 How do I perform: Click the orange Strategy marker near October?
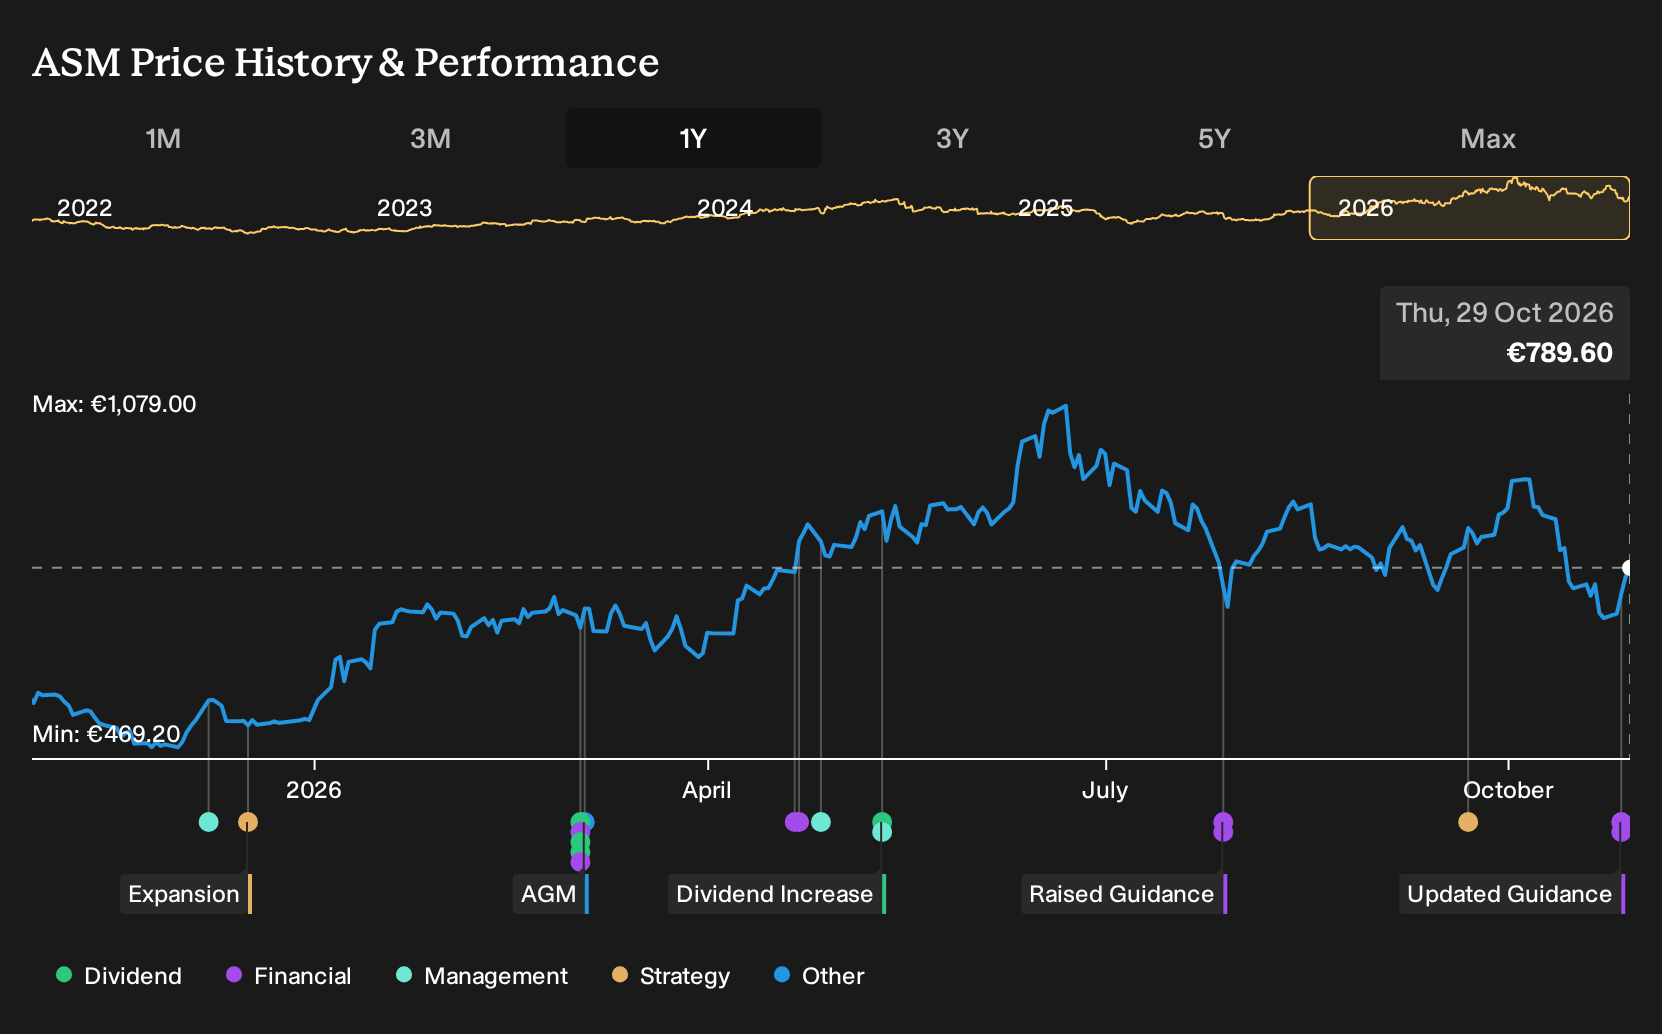(x=1468, y=822)
